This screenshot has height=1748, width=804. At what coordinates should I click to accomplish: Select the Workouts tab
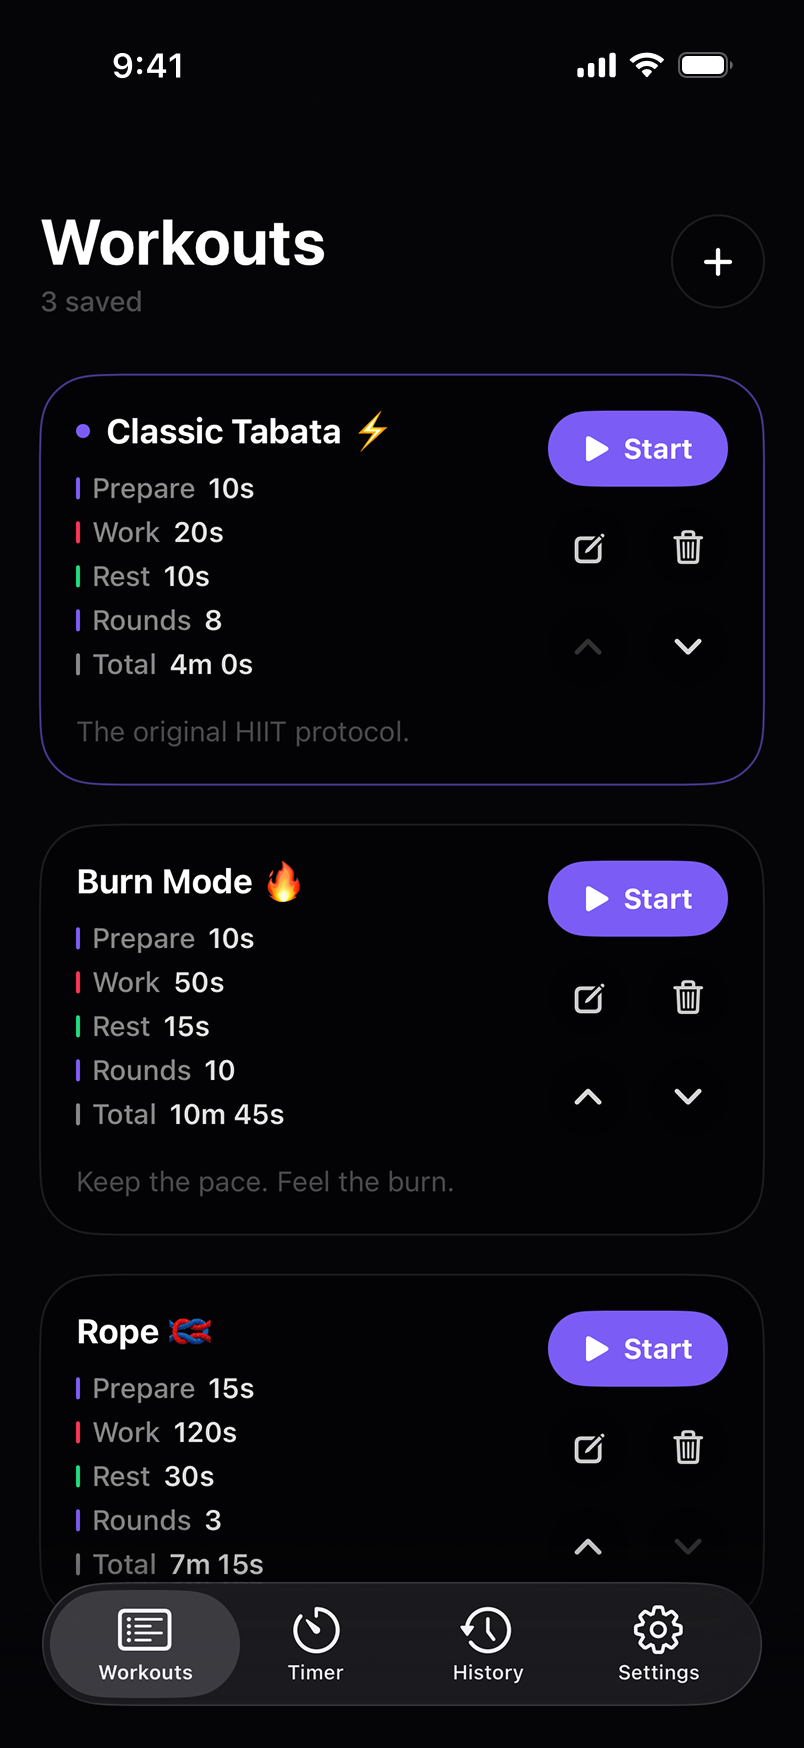pos(145,1644)
